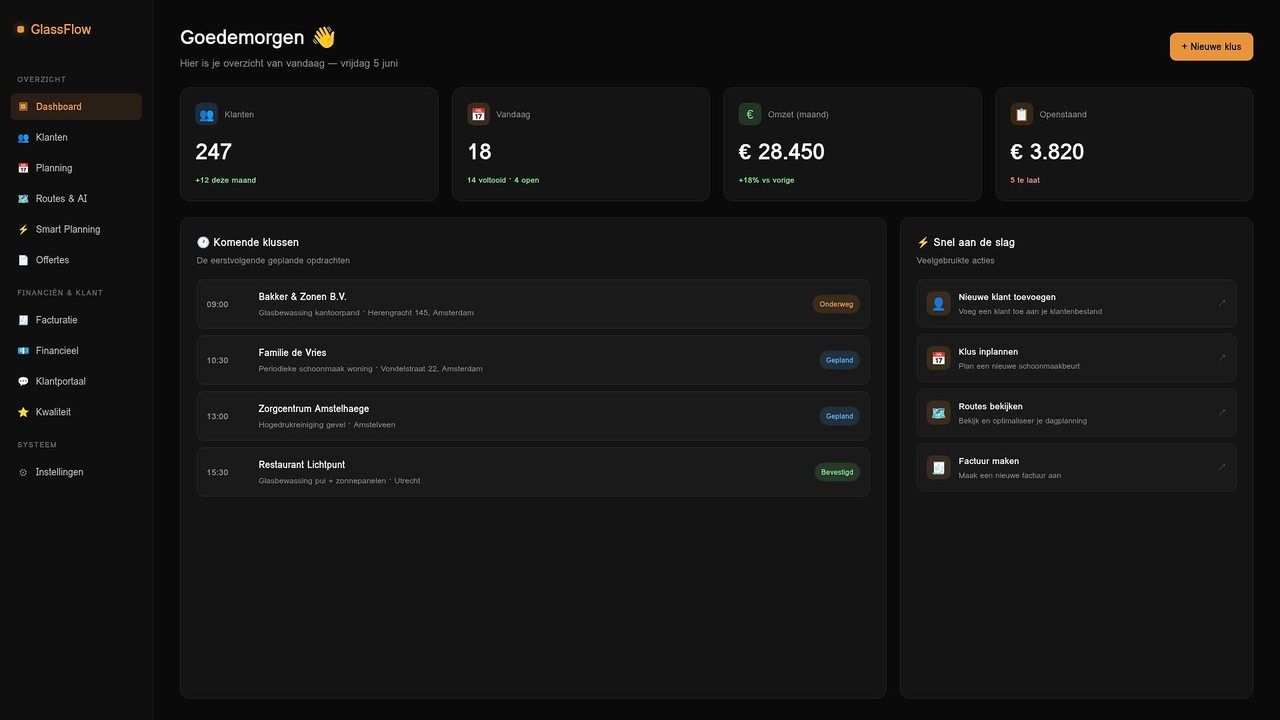Click the 15:30 time label
This screenshot has height=720, width=1280.
[217, 472]
